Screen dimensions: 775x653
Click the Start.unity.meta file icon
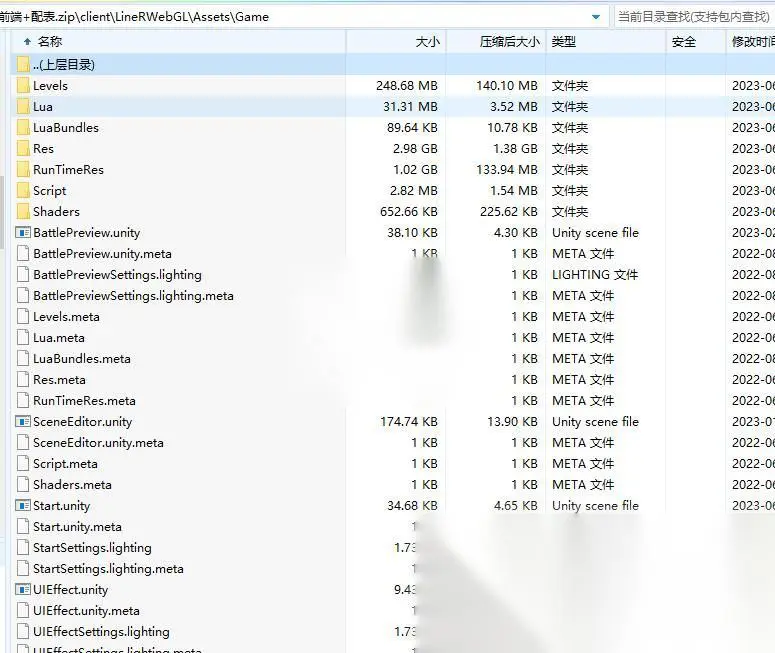[23, 526]
